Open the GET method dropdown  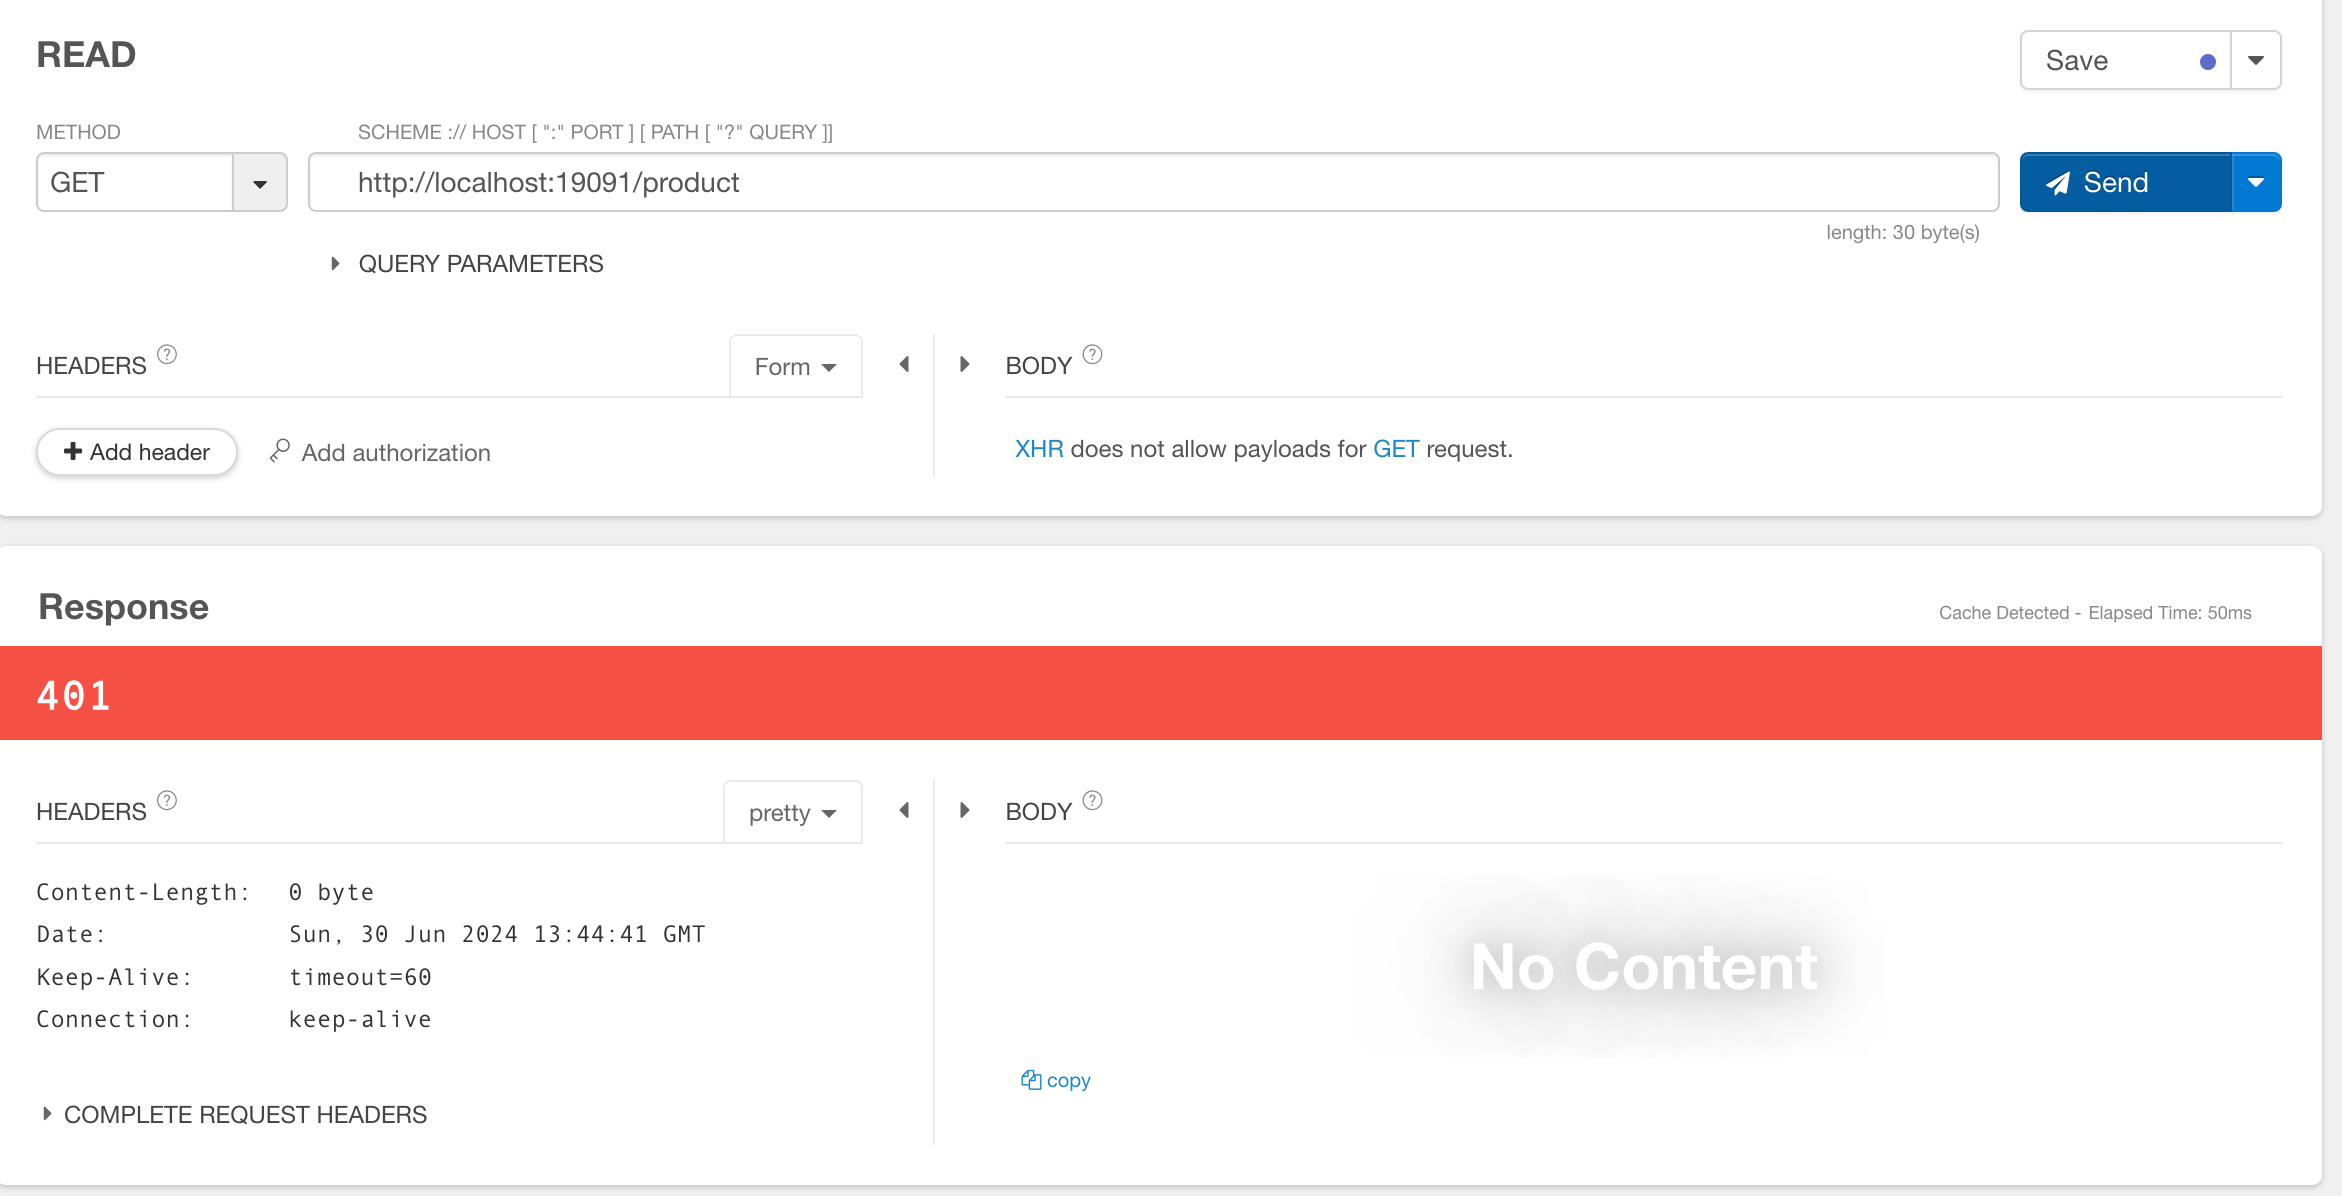click(x=260, y=183)
